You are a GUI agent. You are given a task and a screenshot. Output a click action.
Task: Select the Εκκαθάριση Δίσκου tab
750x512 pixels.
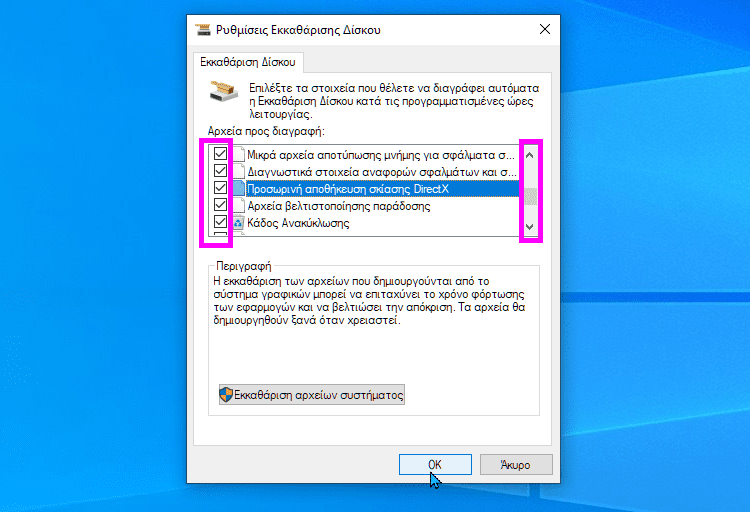(x=248, y=62)
